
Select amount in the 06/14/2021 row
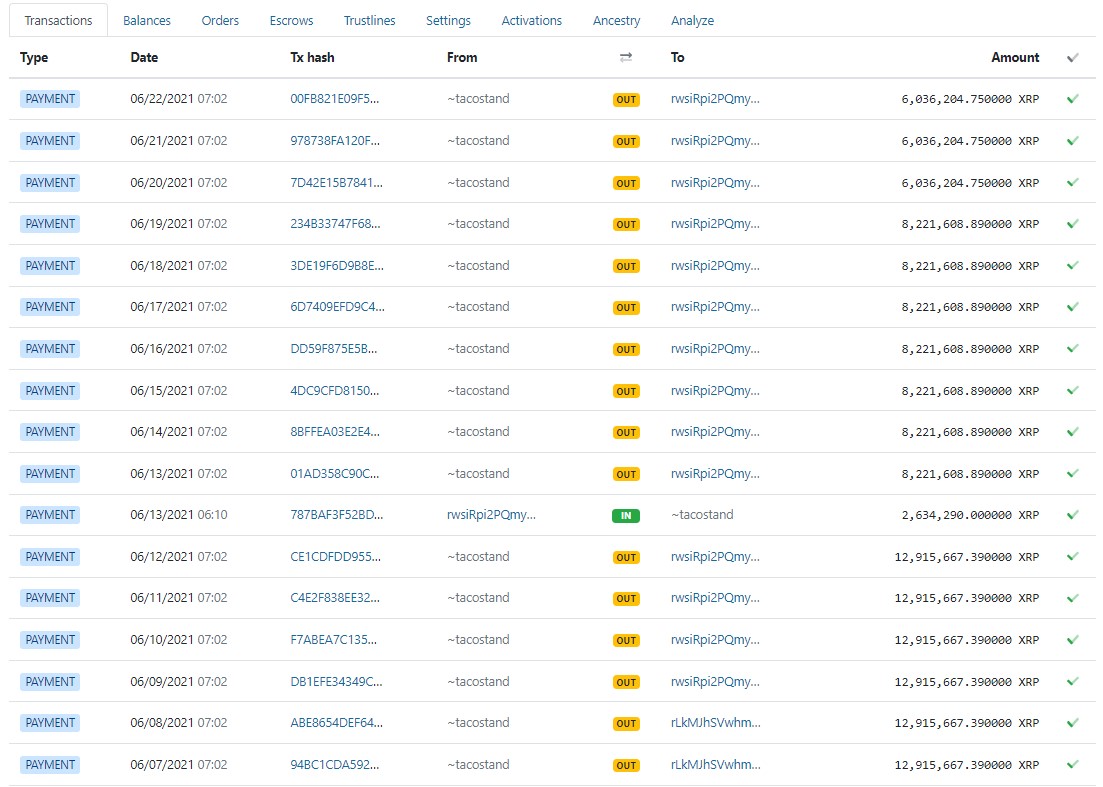tap(970, 432)
